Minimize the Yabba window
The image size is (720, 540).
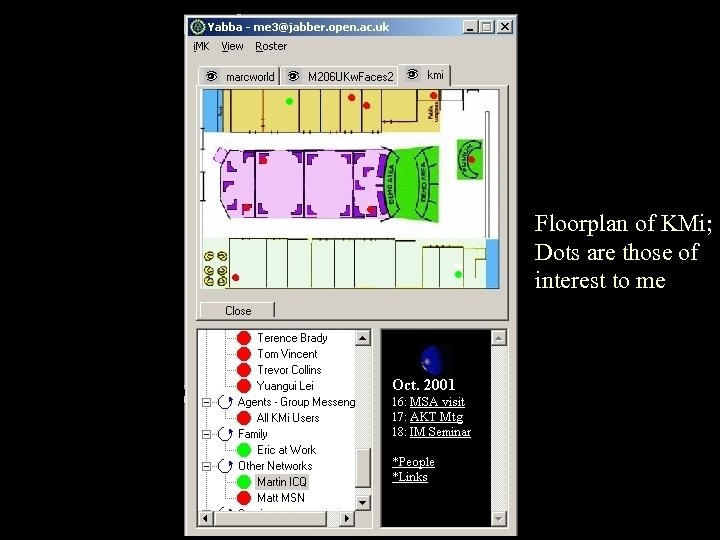(469, 27)
